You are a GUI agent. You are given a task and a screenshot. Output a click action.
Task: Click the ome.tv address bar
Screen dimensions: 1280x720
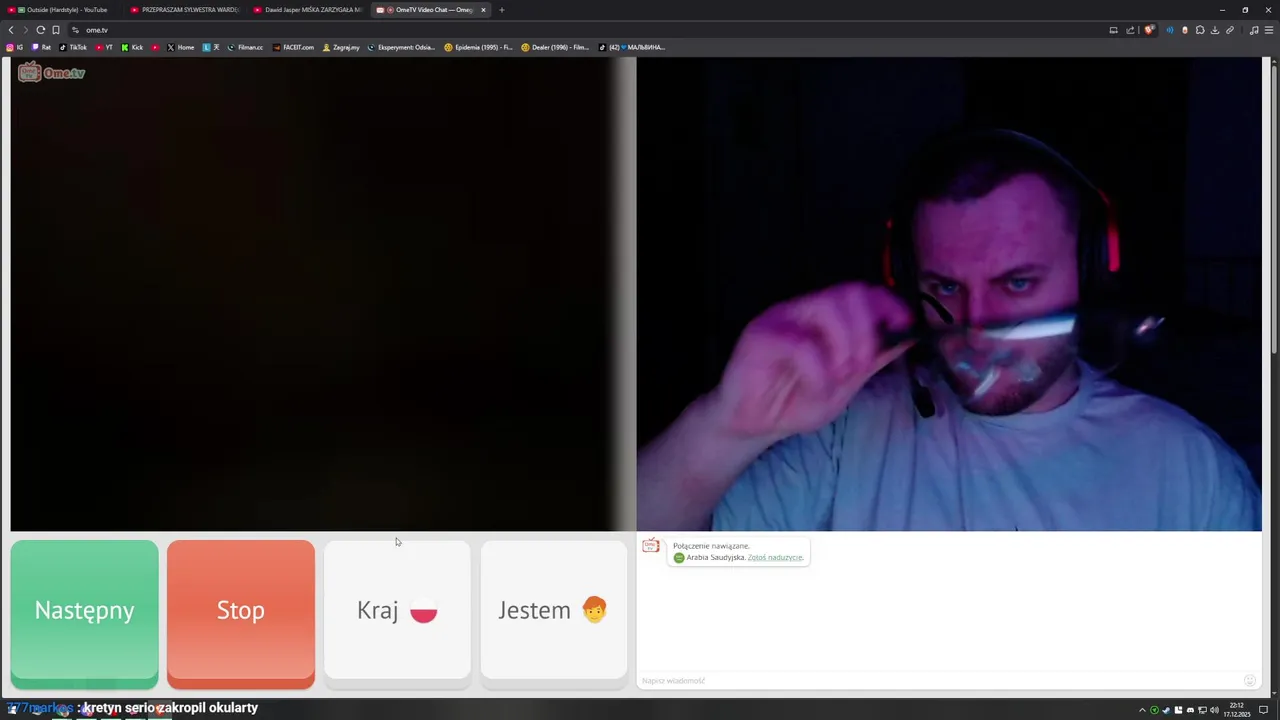590,30
